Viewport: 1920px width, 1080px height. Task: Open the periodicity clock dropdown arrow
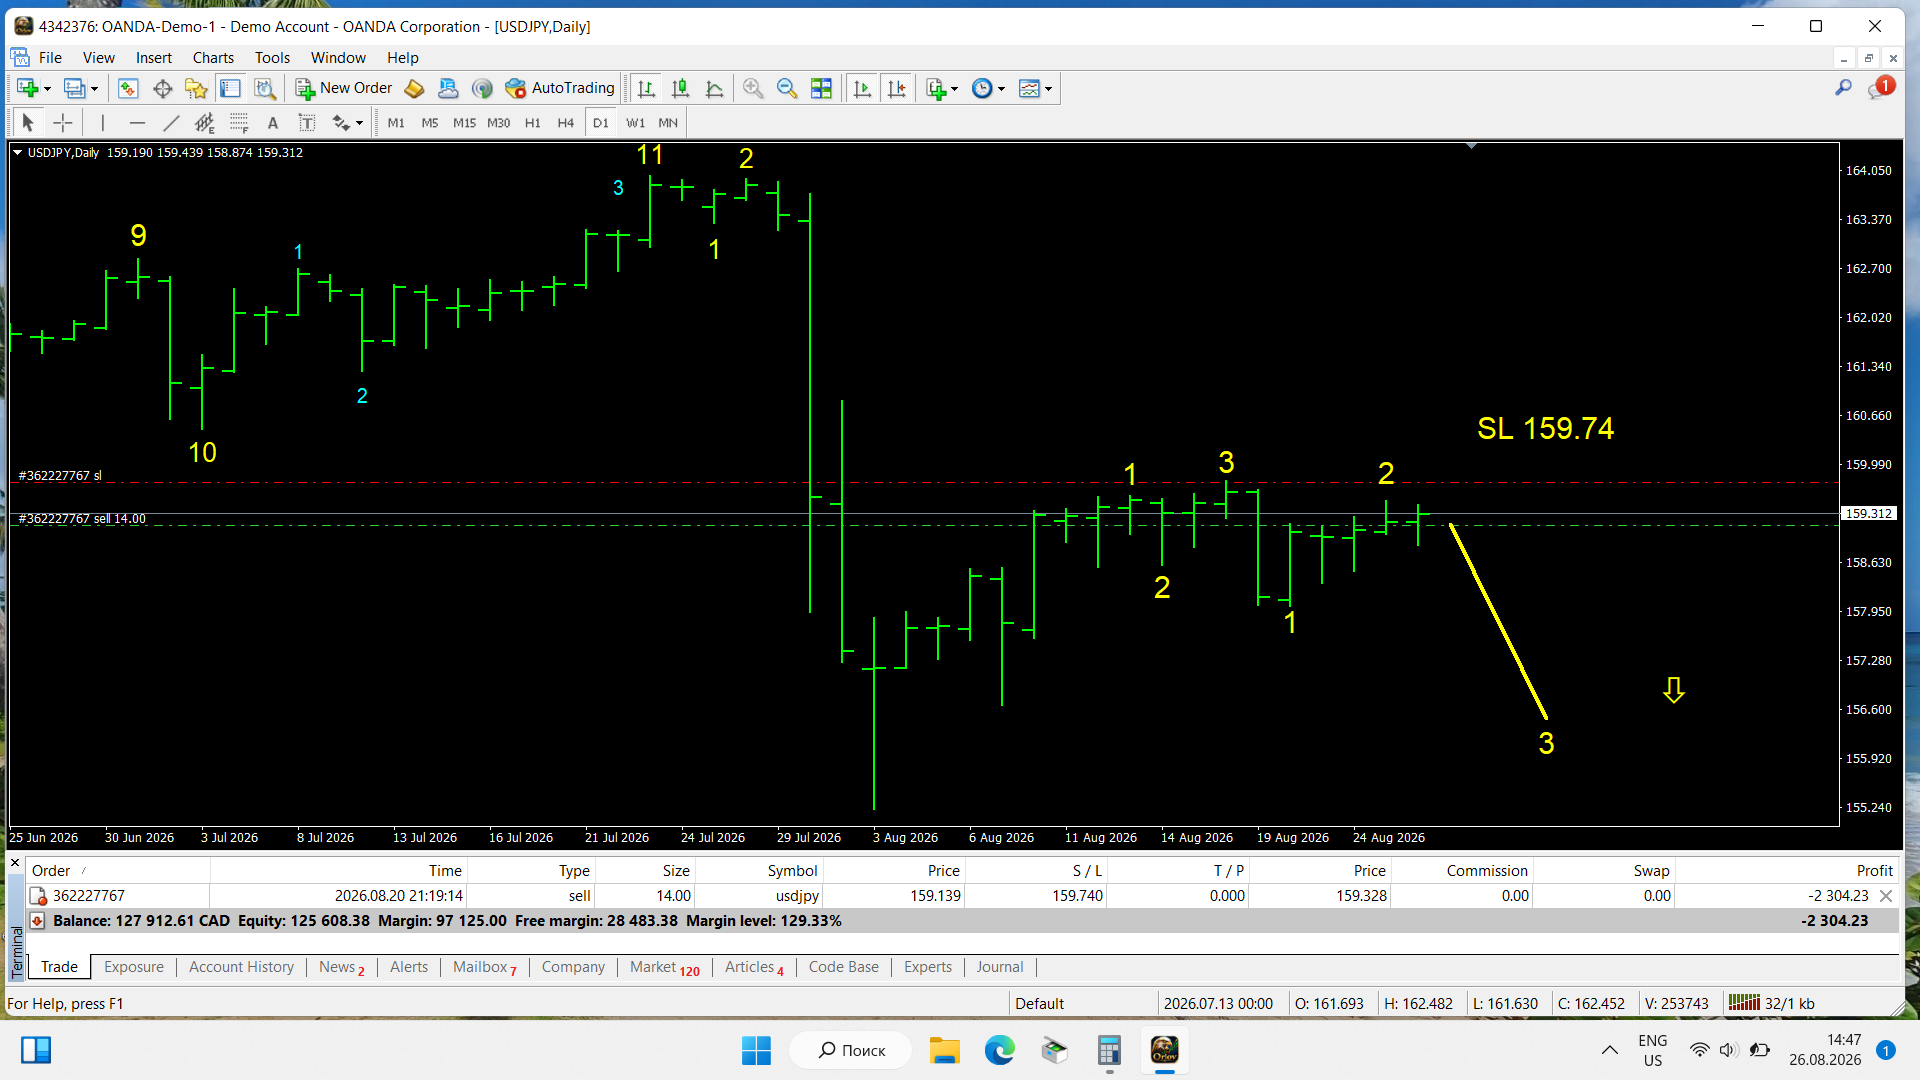point(1001,89)
